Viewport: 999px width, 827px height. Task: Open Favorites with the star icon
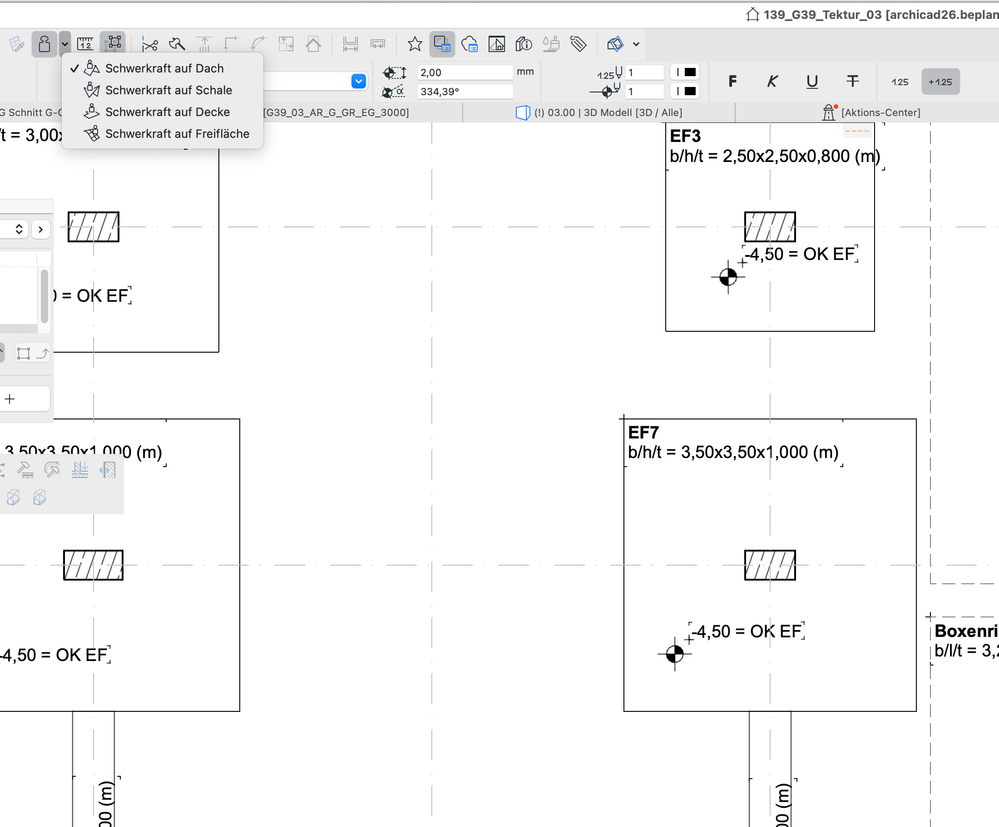pos(415,44)
